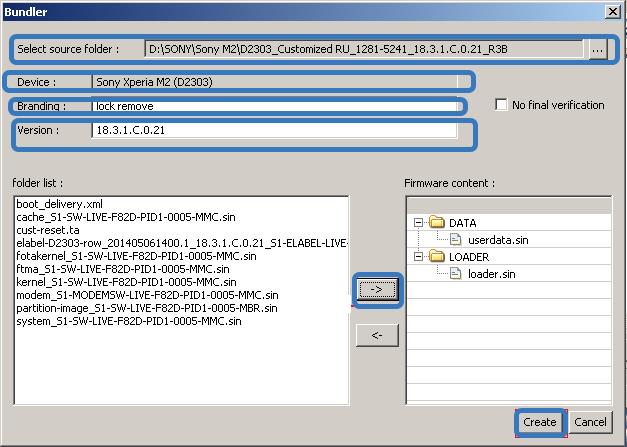Select the cache_S1-SW-LIVE sin file
This screenshot has height=447, width=627.
[x=126, y=217]
